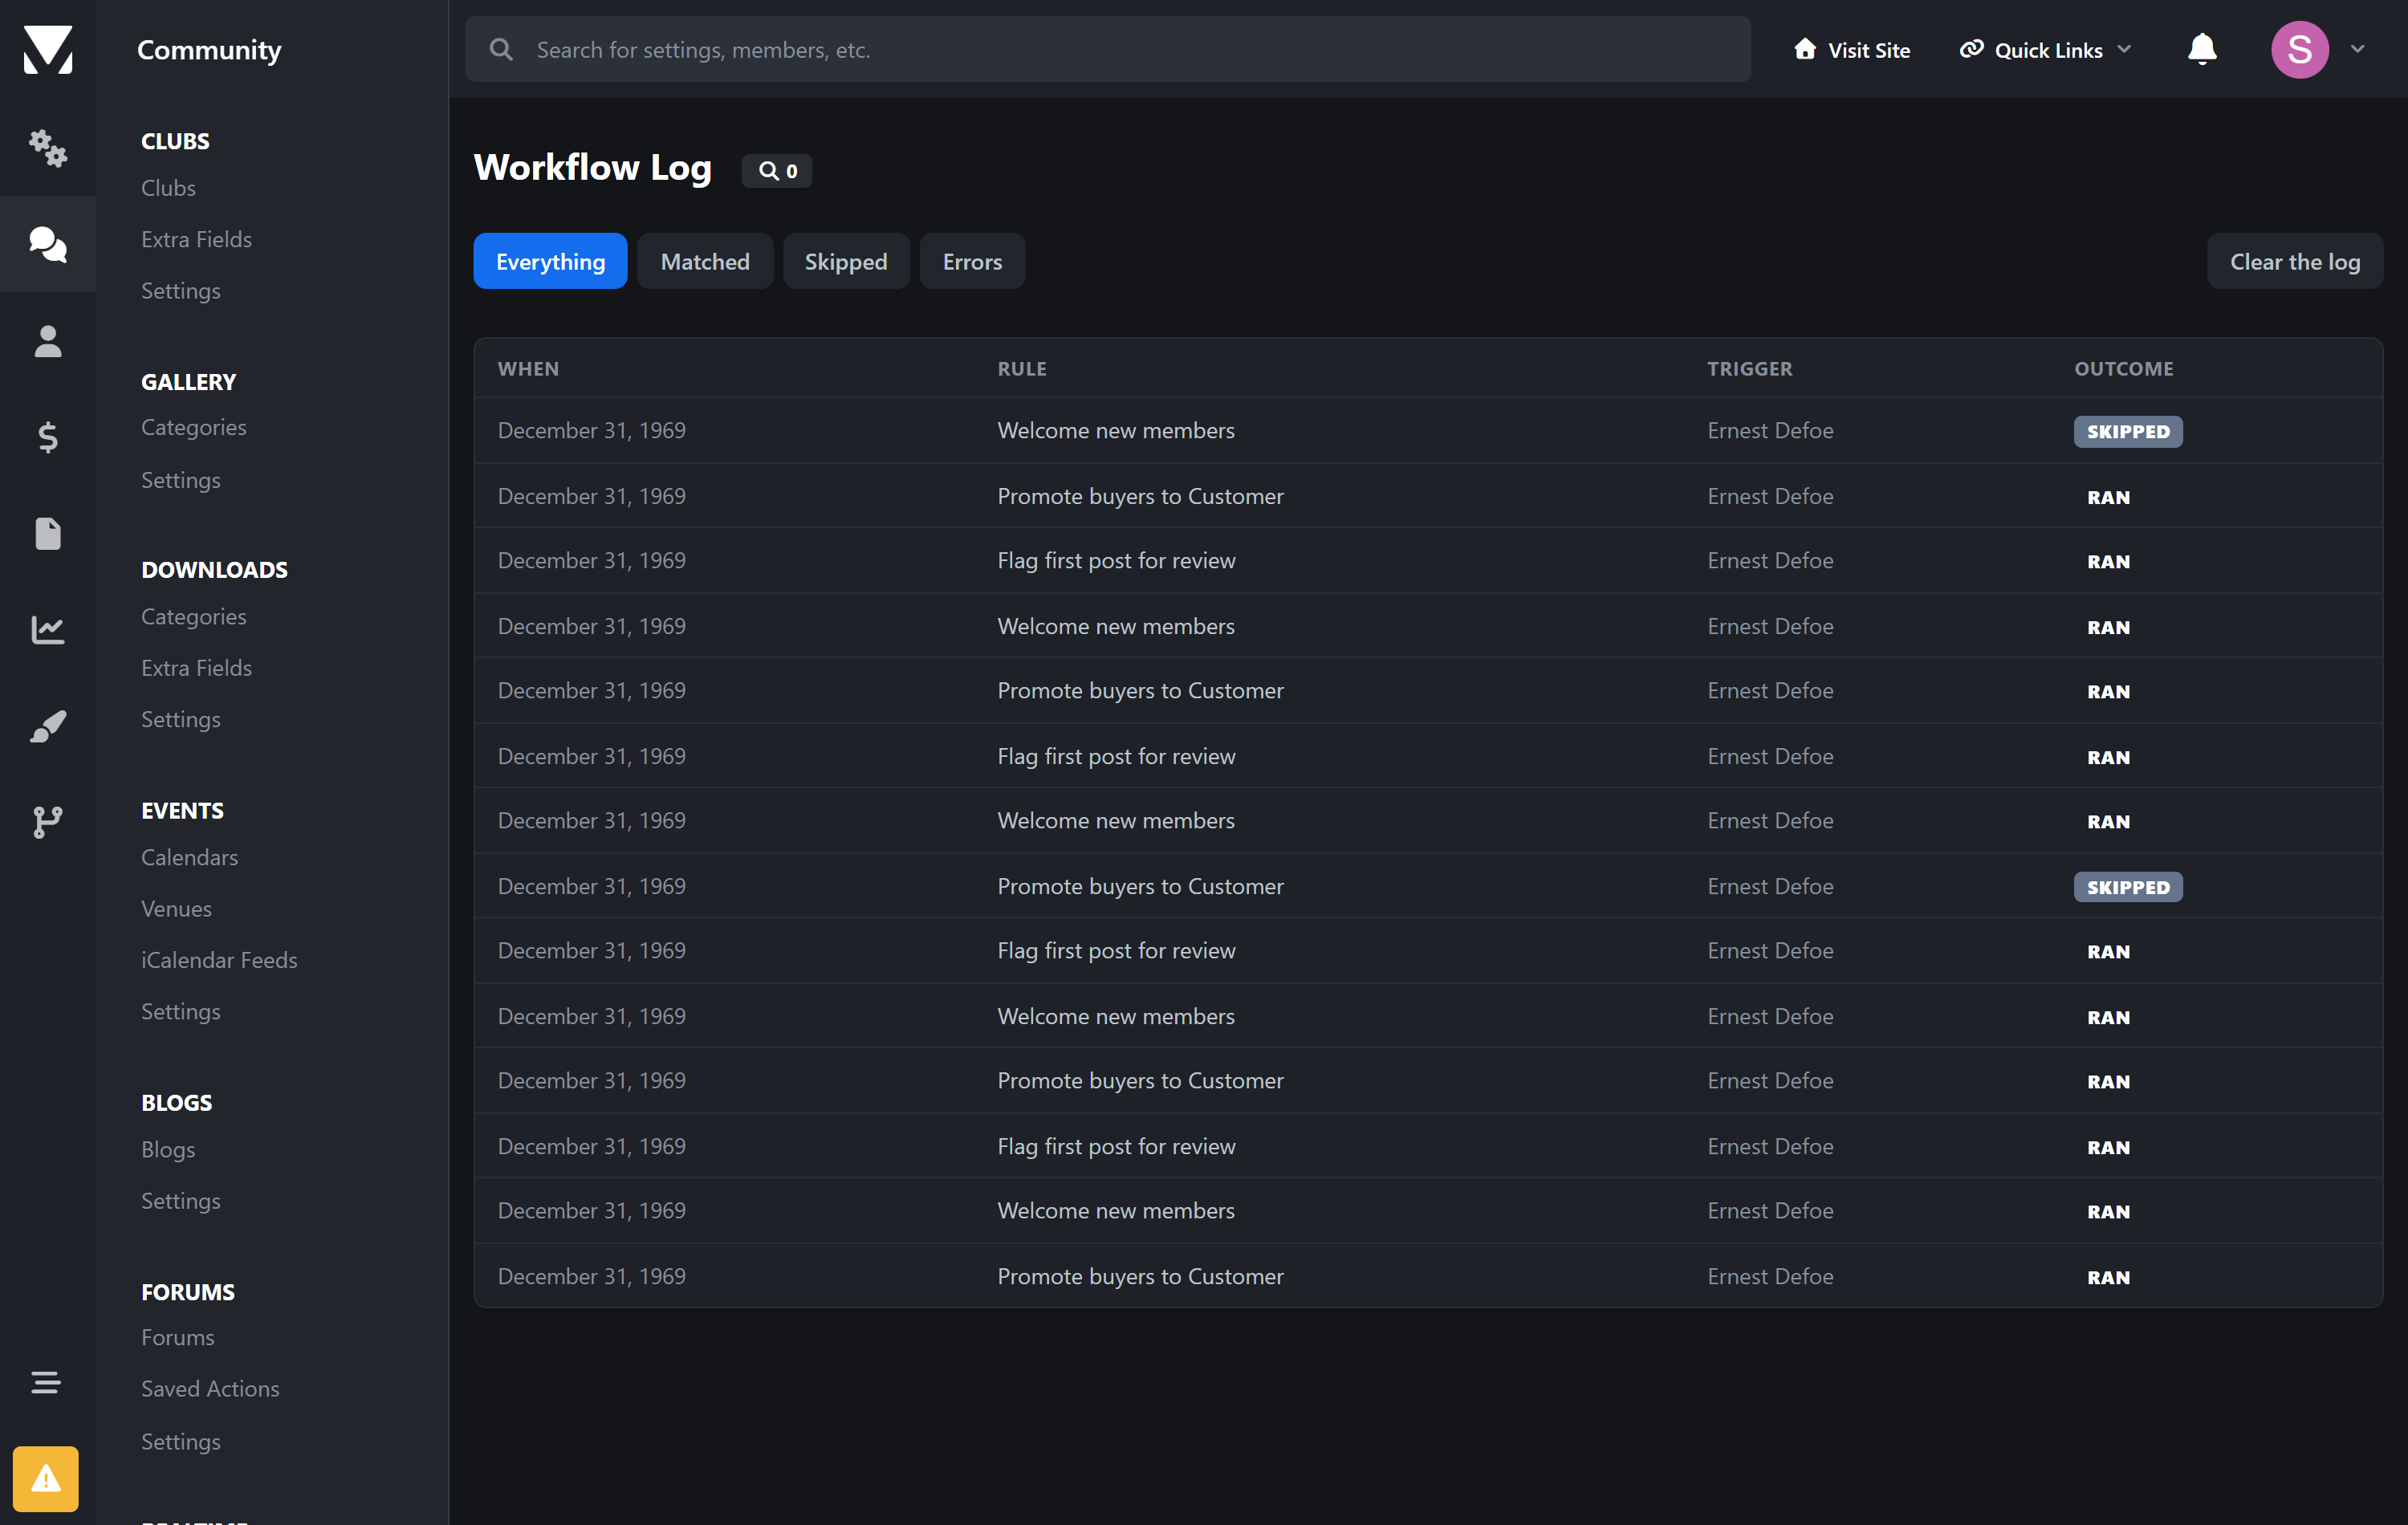Click the search magnifier icon in search bar
The height and width of the screenshot is (1525, 2408).
[x=501, y=49]
